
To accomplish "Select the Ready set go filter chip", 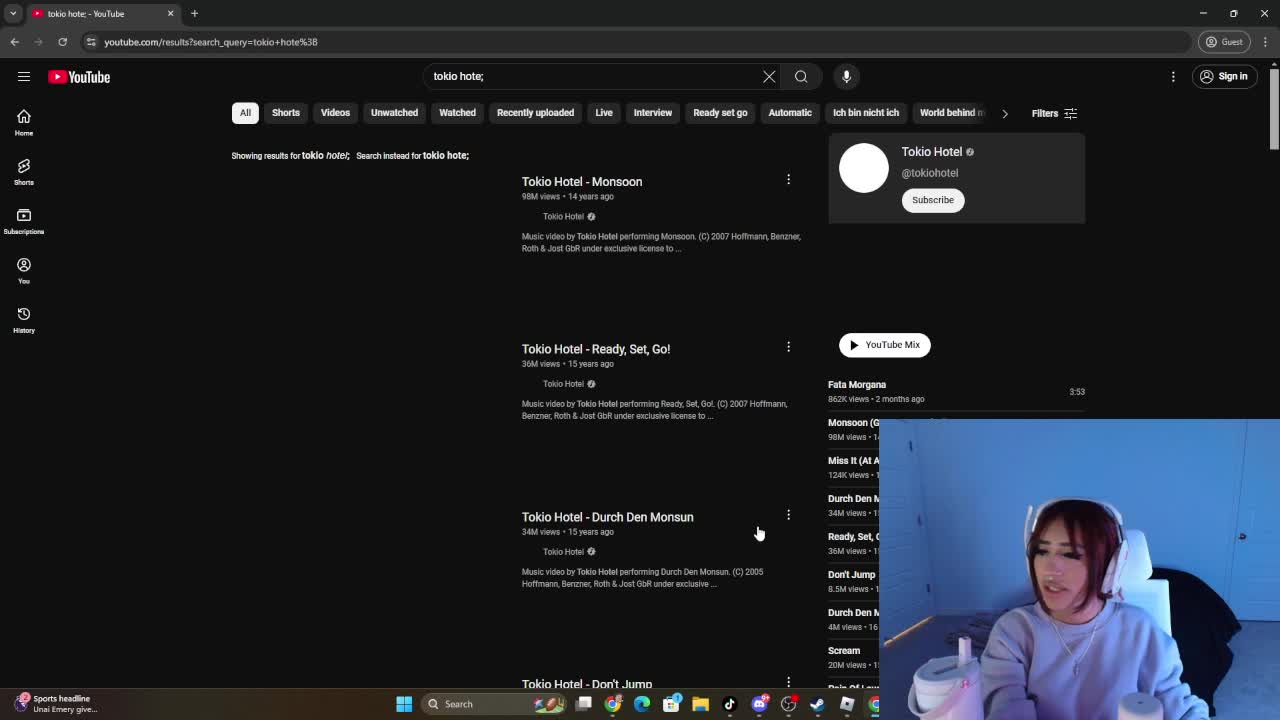I will 720,113.
